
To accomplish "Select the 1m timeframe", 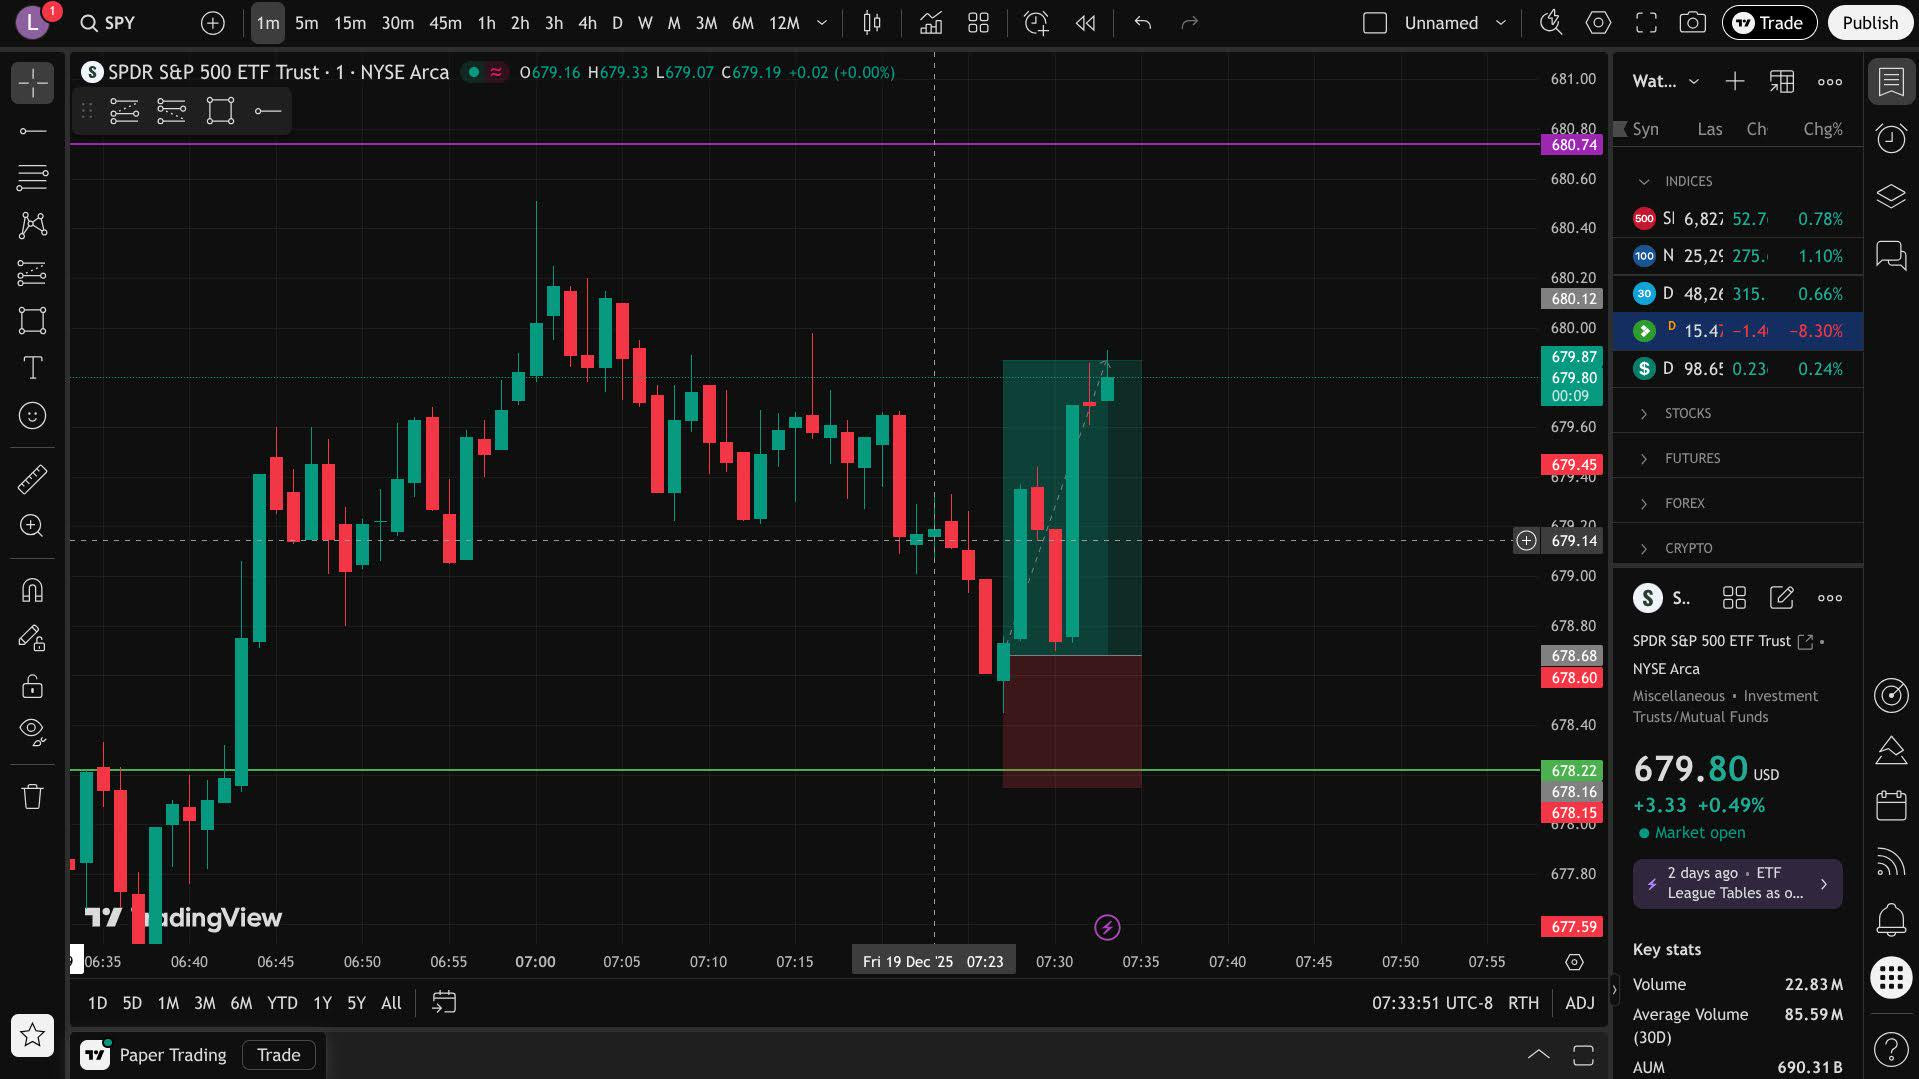I will [x=267, y=23].
